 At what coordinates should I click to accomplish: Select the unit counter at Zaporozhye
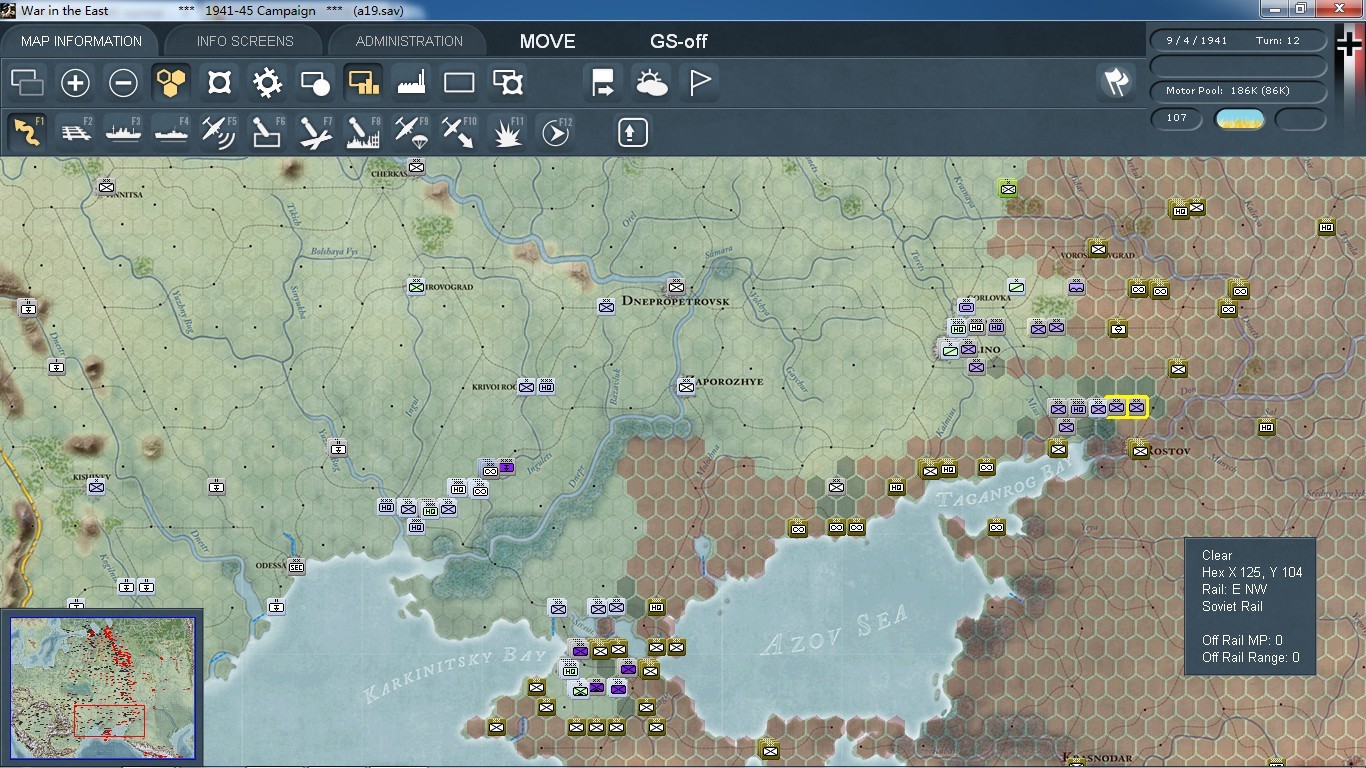coord(686,386)
